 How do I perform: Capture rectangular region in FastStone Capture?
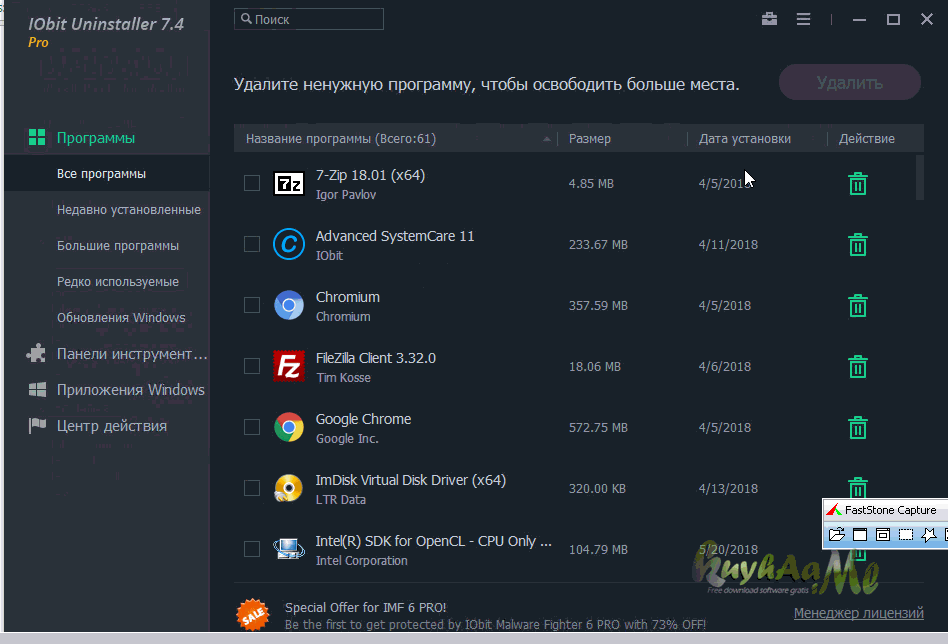tap(906, 535)
